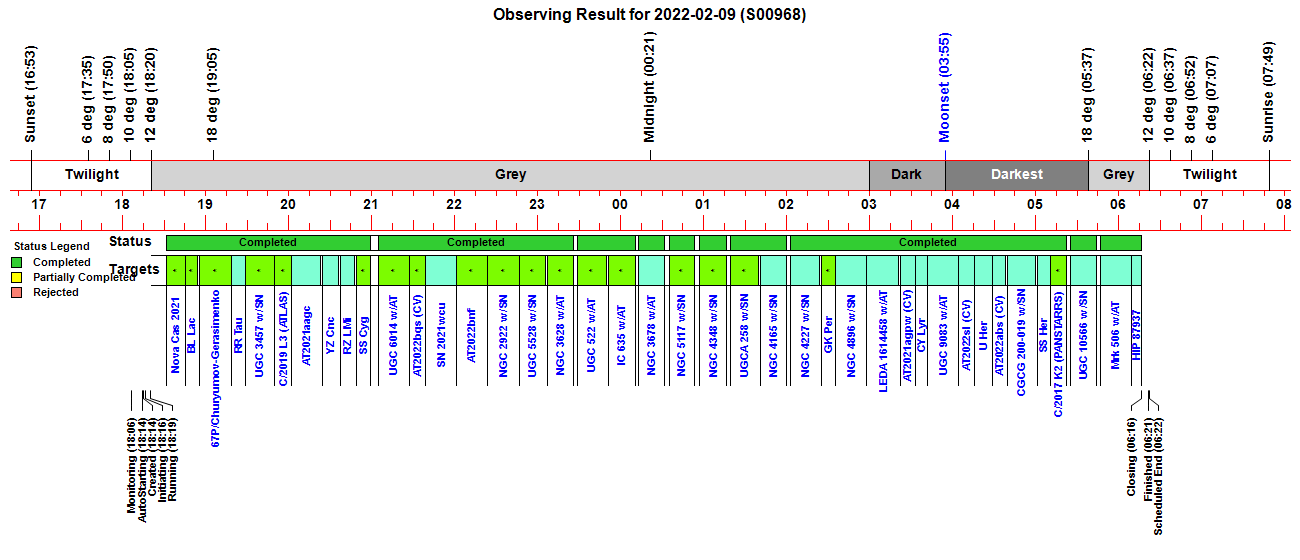Click the Nova Cas 2021 target label
The width and height of the screenshot is (1300, 560).
pyautogui.click(x=176, y=336)
